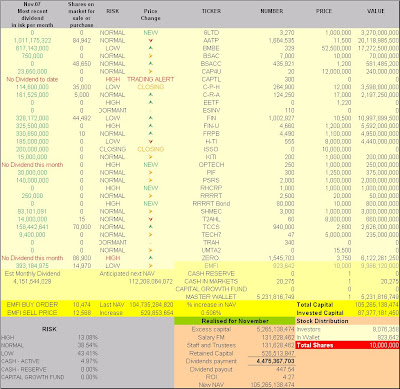Select the RISK column header at top

113,11
